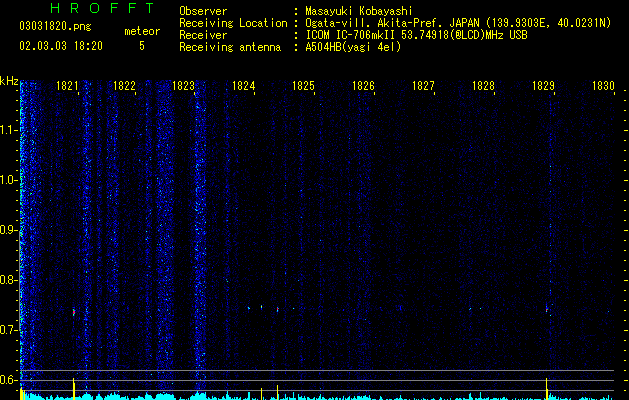Click the yellow amplitude spike before 1821
This screenshot has width=629, height=400.
(73, 388)
